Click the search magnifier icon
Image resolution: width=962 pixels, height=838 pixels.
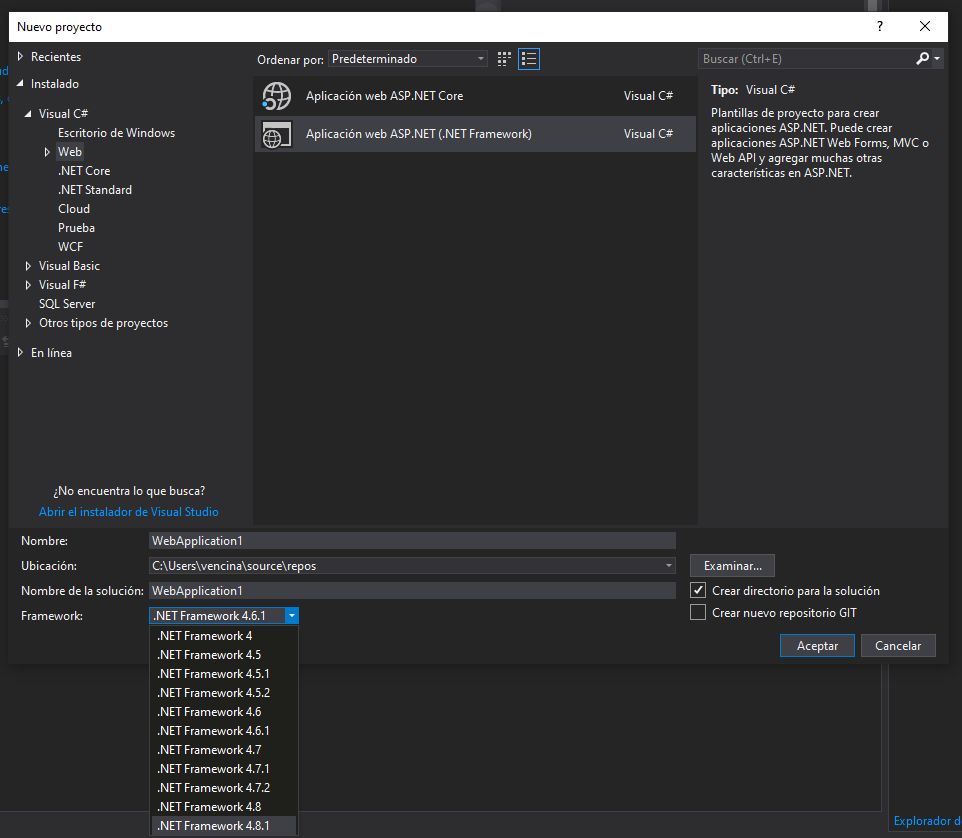coord(922,58)
